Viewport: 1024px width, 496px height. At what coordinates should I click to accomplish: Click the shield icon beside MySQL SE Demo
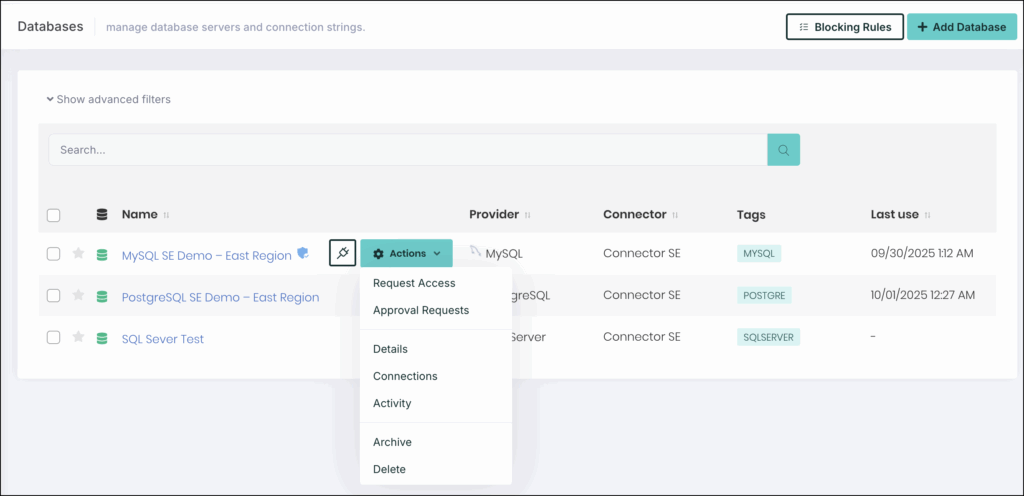pyautogui.click(x=303, y=255)
